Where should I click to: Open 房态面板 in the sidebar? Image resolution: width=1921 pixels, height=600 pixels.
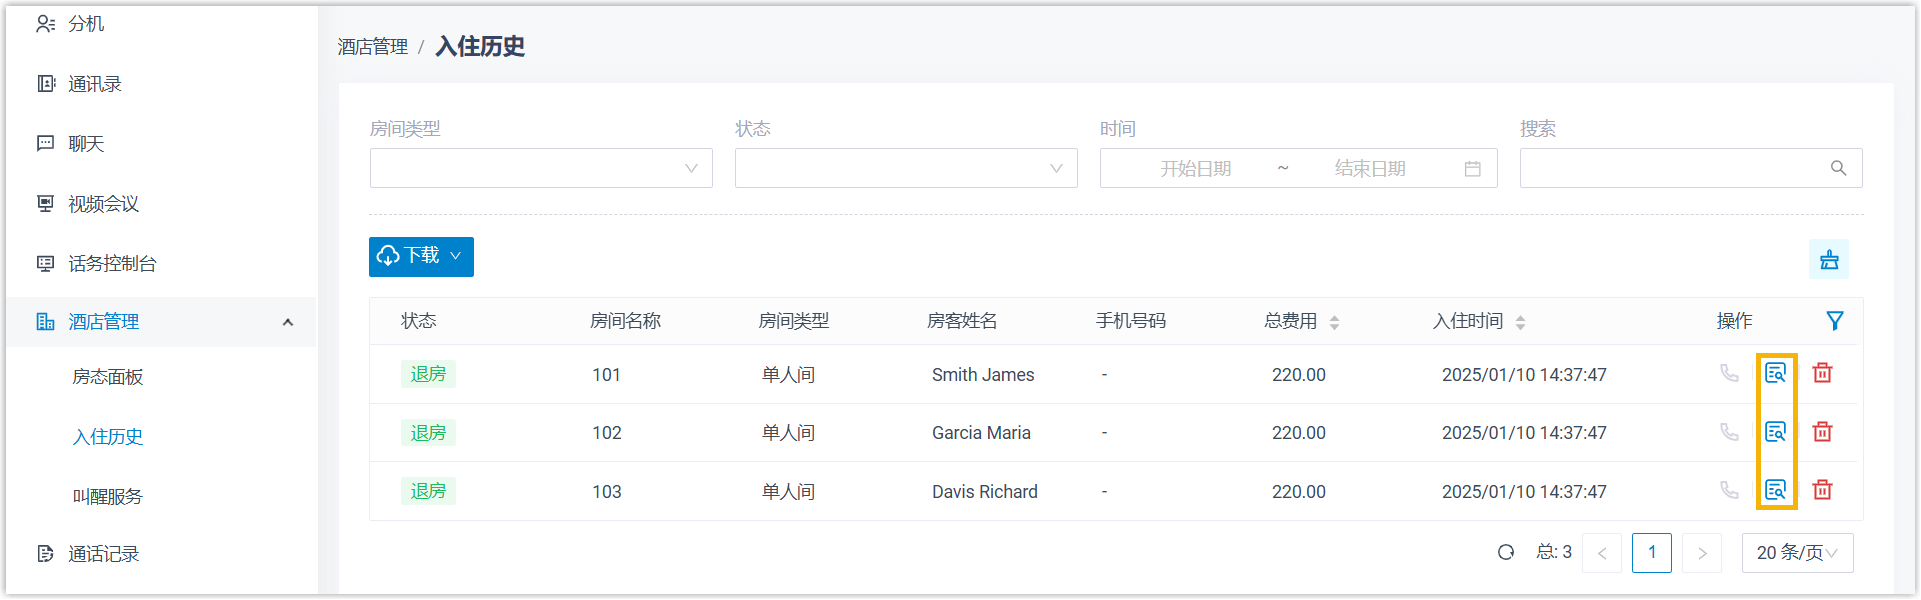pyautogui.click(x=108, y=377)
